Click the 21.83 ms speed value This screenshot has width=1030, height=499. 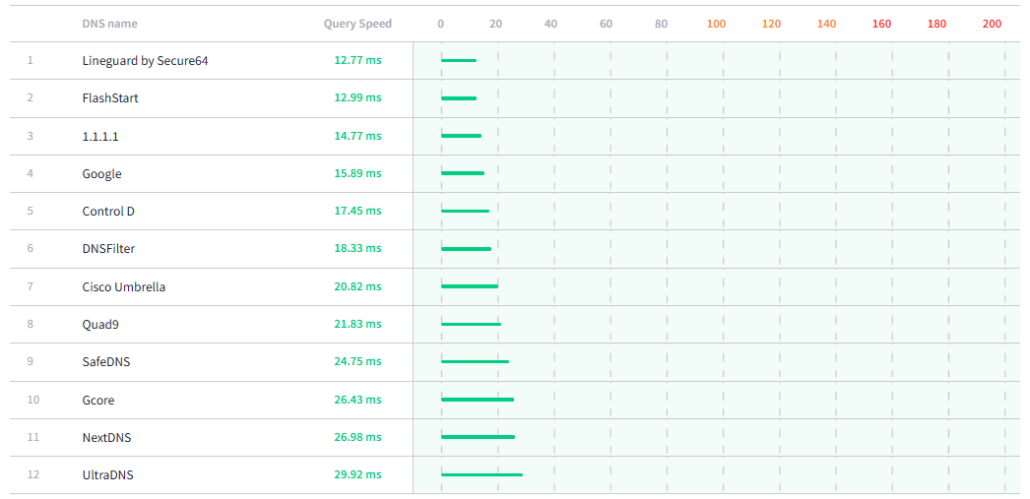click(357, 324)
